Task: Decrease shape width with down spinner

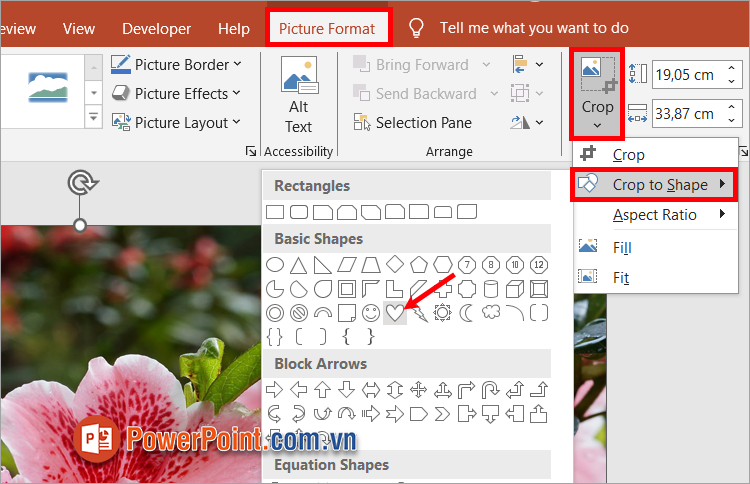Action: click(732, 121)
